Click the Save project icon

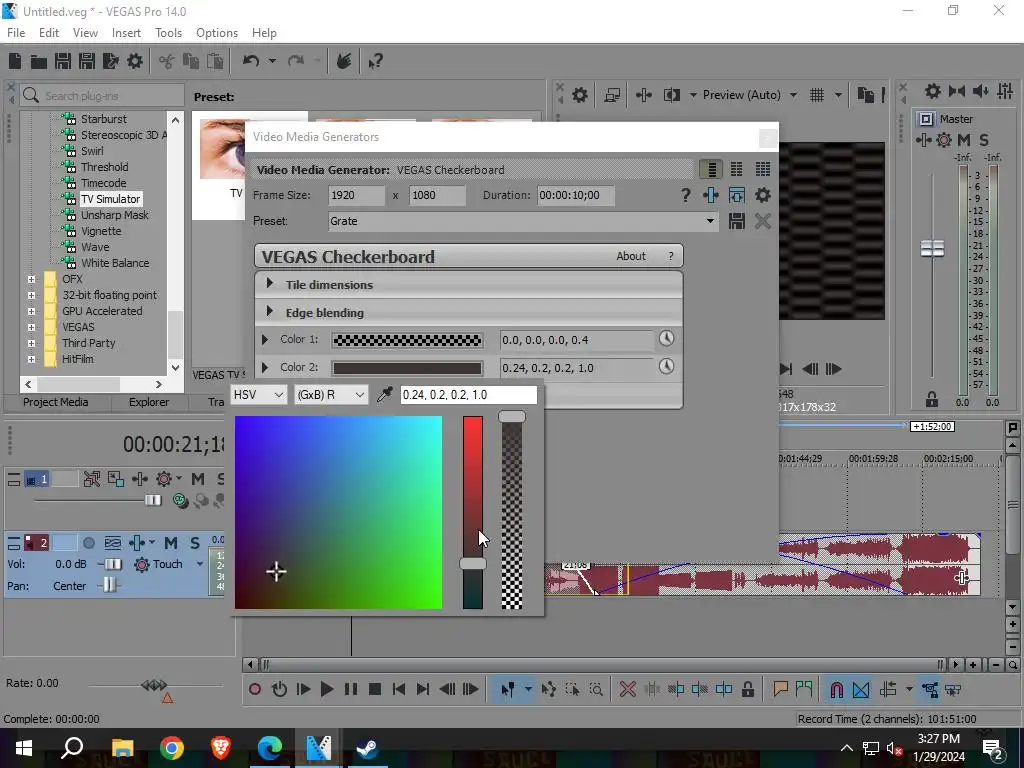pos(63,61)
